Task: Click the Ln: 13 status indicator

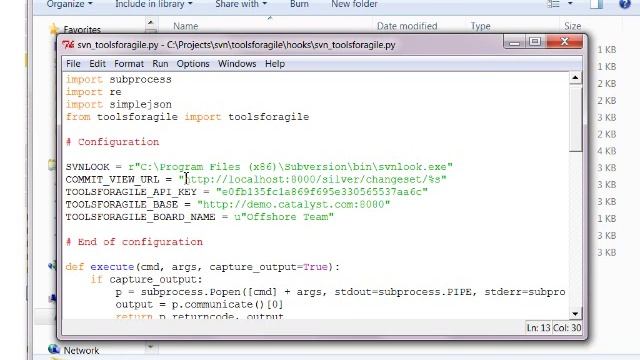Action: [x=538, y=328]
